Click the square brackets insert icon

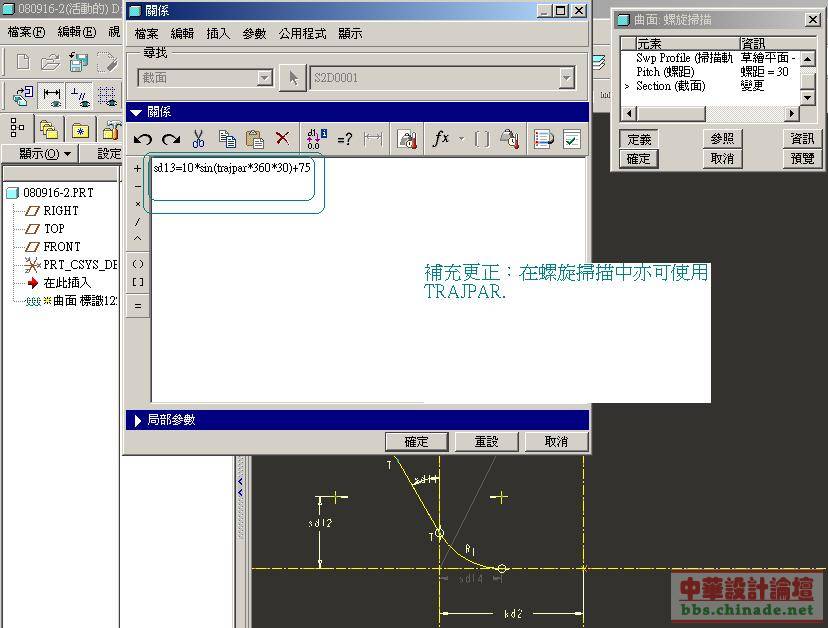point(482,139)
